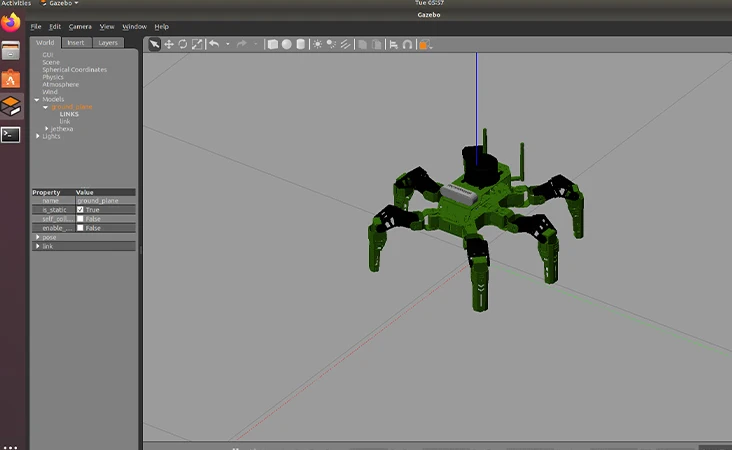Activate the rotate mode tool

coord(182,44)
